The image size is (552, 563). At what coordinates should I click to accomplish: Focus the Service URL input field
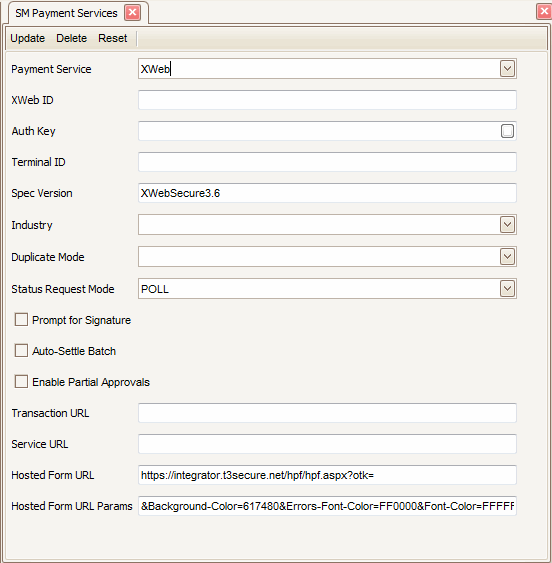coord(327,444)
